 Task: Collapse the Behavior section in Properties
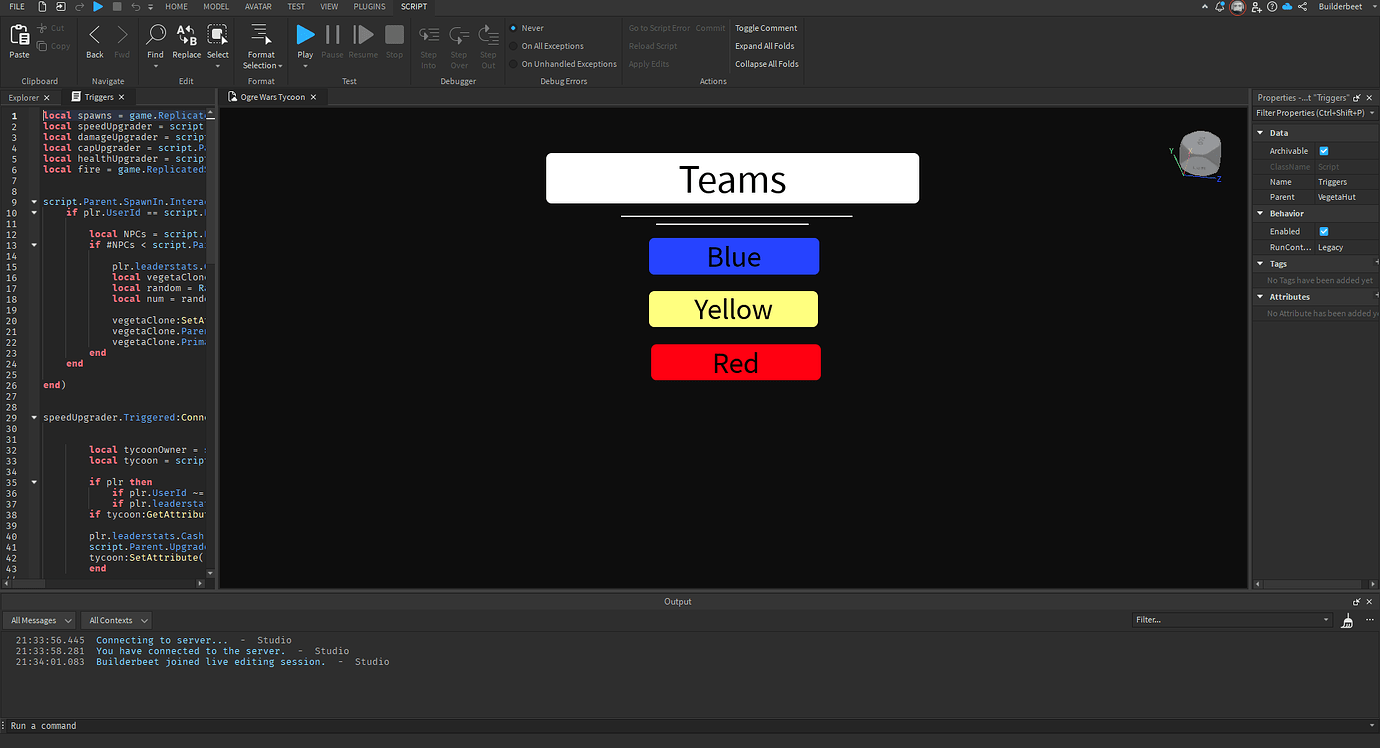pos(1259,213)
